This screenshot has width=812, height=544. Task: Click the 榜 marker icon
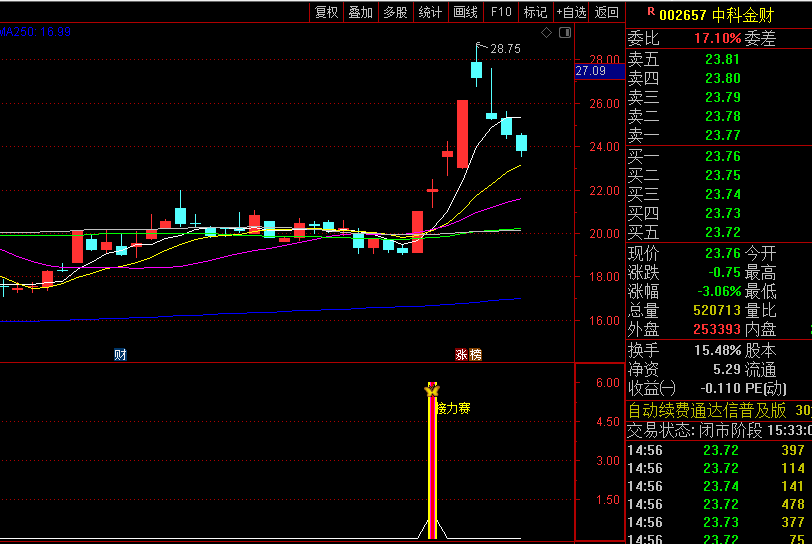(475, 354)
